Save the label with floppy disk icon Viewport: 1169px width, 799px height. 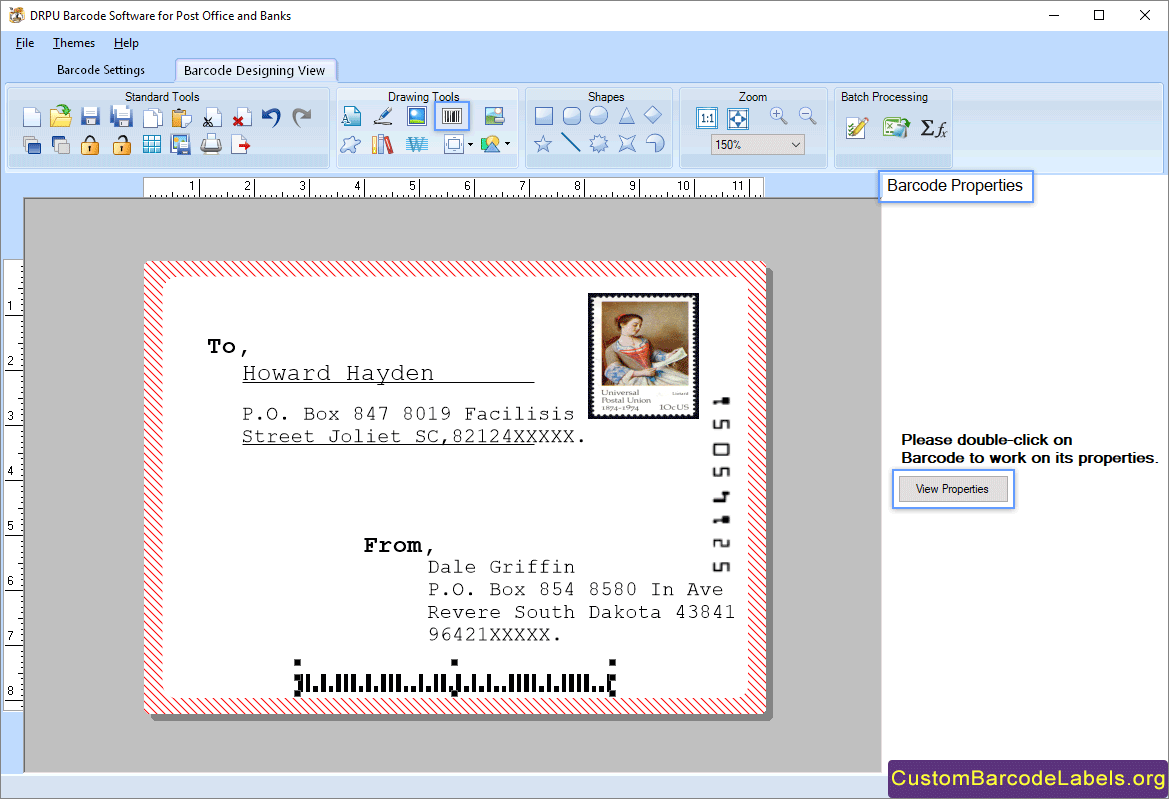click(x=90, y=116)
